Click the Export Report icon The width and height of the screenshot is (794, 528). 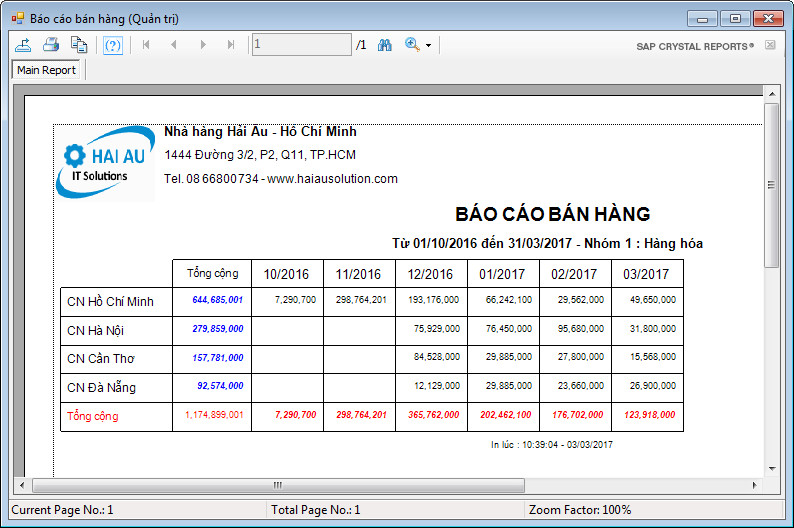click(23, 45)
